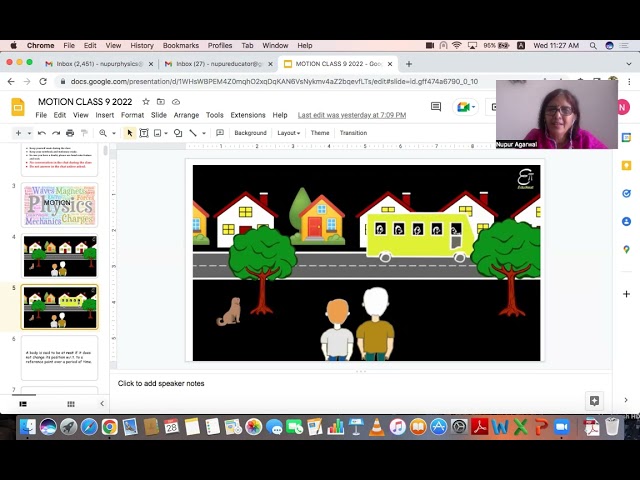The image size is (640, 480).
Task: Open Finder from the Dock
Action: [x=27, y=427]
